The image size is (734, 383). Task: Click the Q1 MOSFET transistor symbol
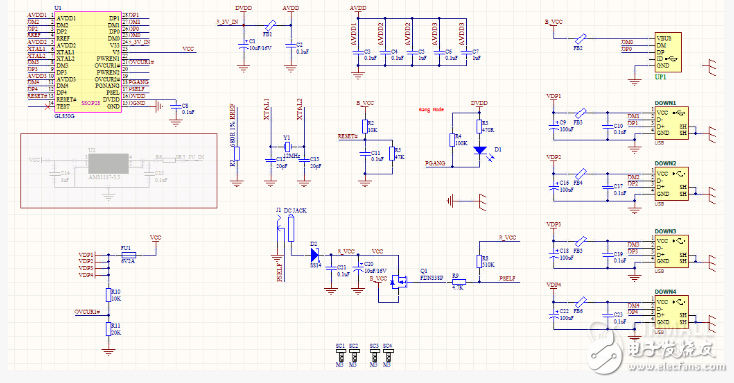point(399,282)
